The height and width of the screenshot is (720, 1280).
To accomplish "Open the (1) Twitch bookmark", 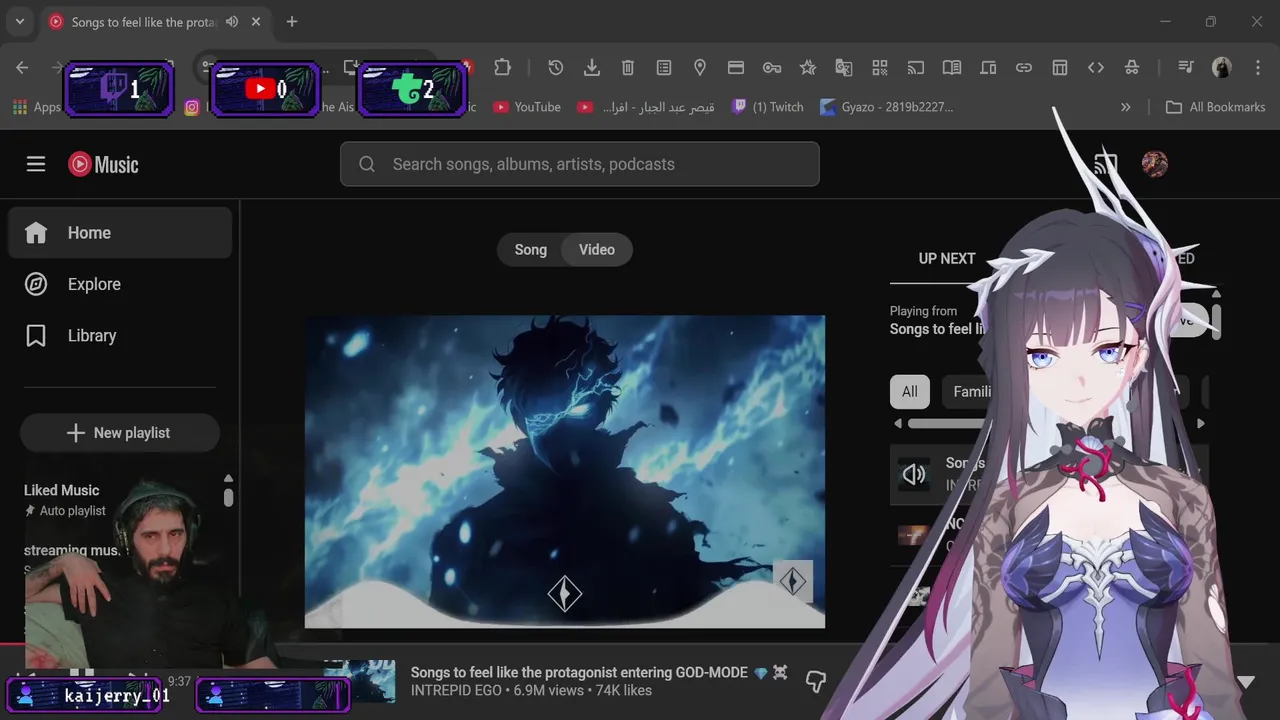I will 767,107.
